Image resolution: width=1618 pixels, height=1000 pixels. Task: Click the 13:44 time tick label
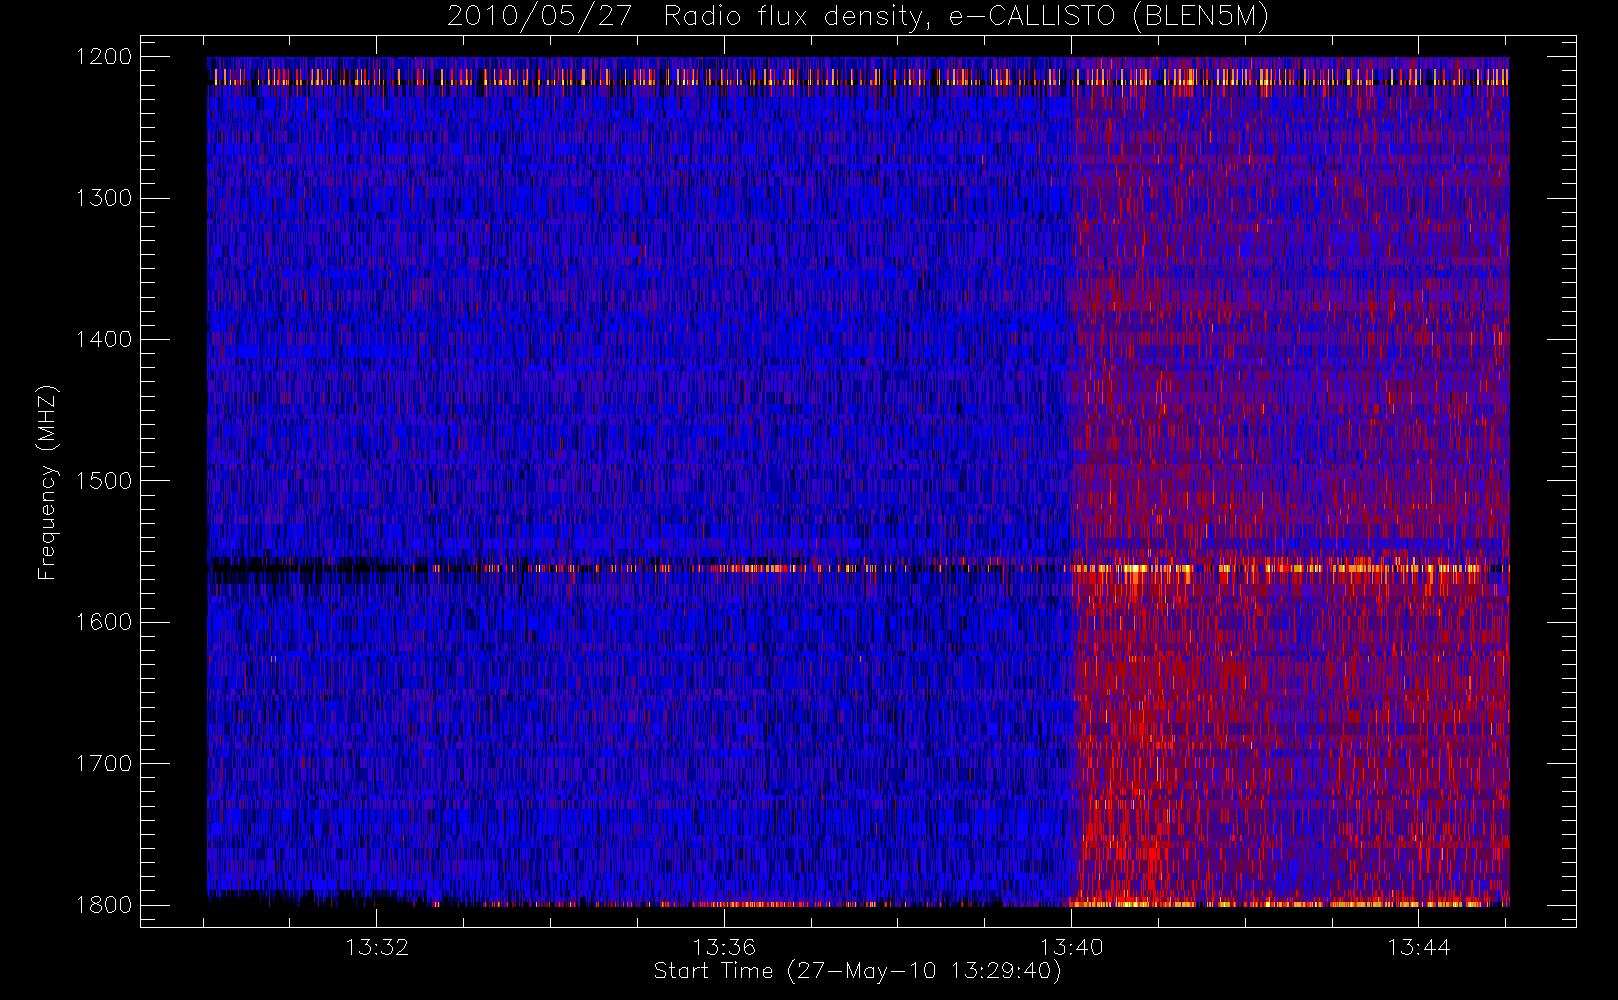[1418, 947]
